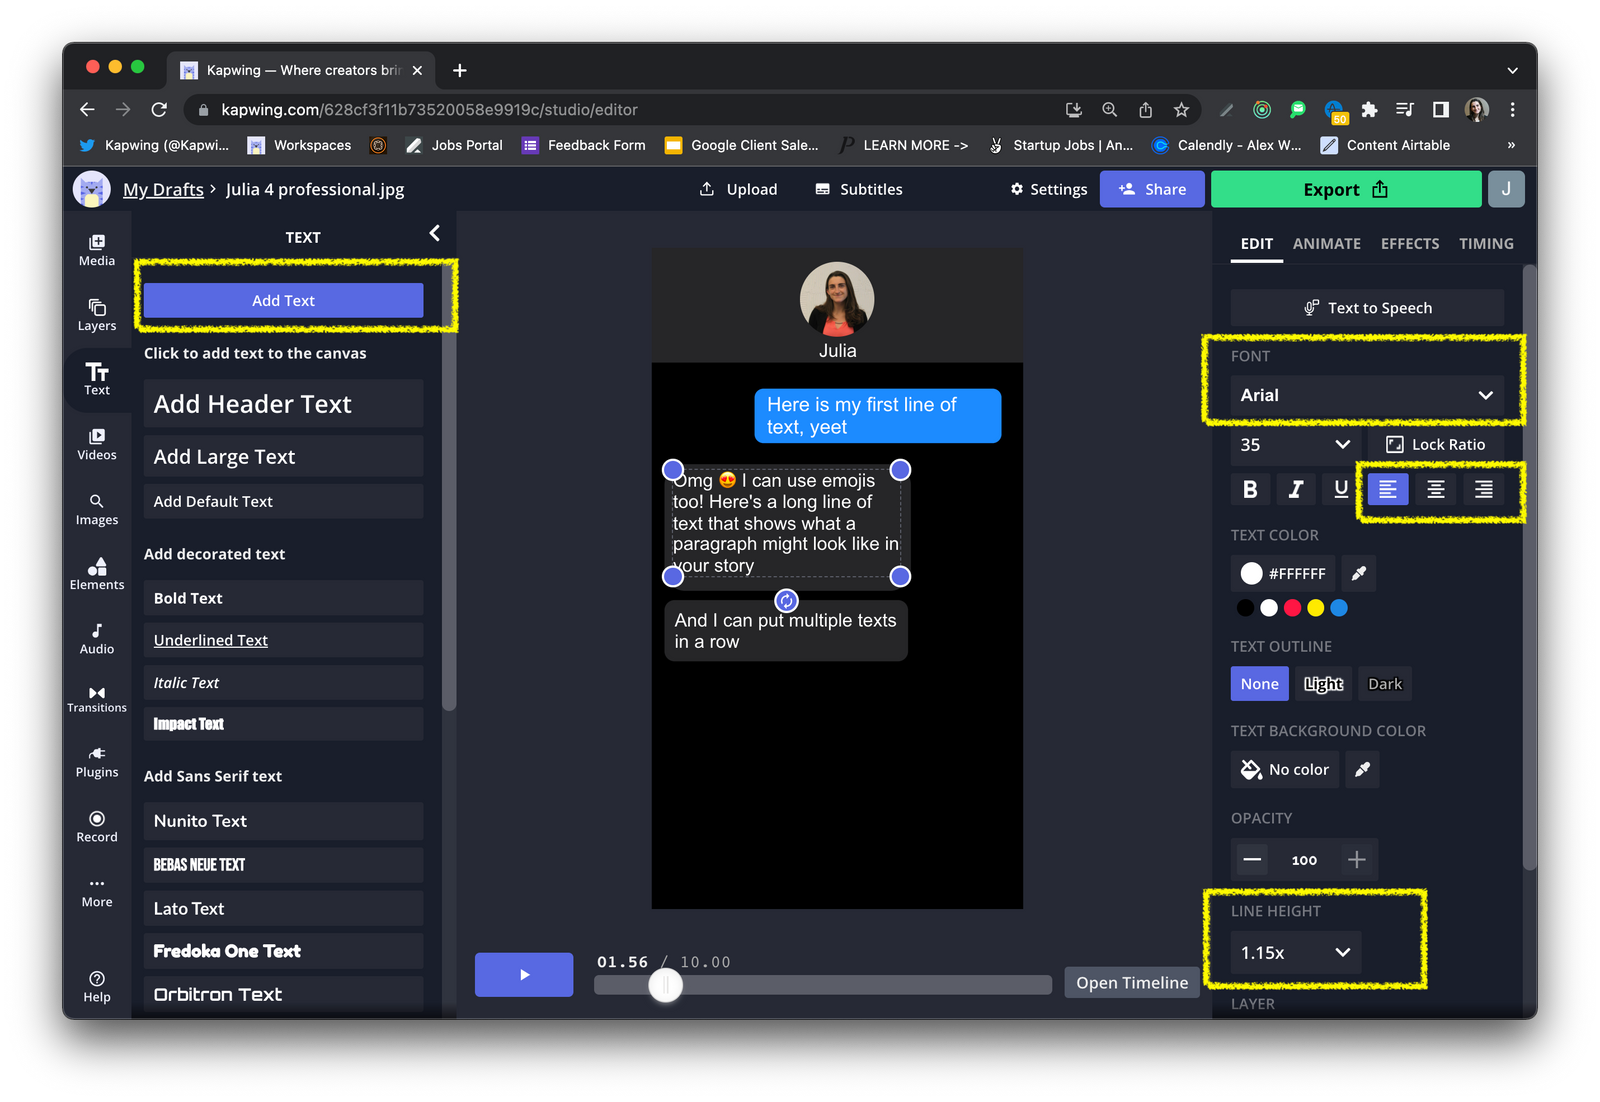Click the Add Text button
The width and height of the screenshot is (1600, 1102).
(283, 300)
